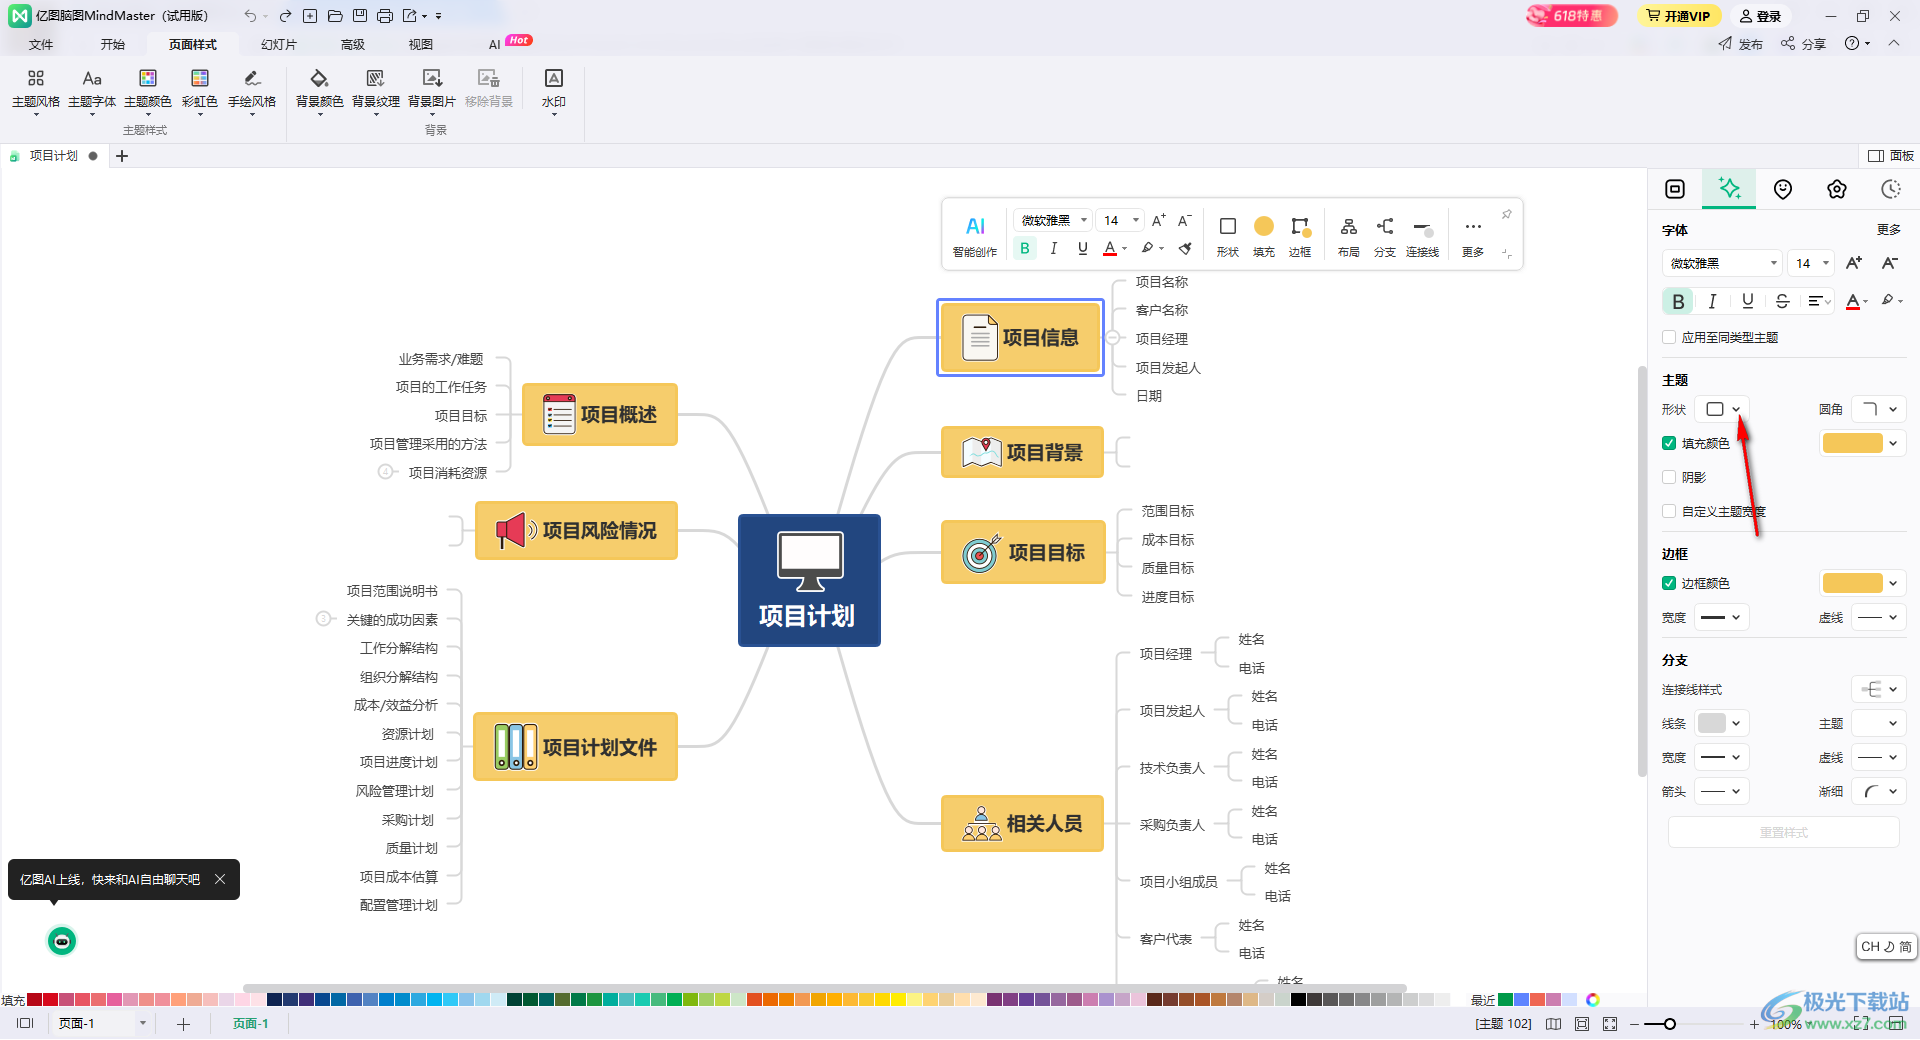Open the clipart panel tab icon
The width and height of the screenshot is (1920, 1040).
coord(1837,189)
